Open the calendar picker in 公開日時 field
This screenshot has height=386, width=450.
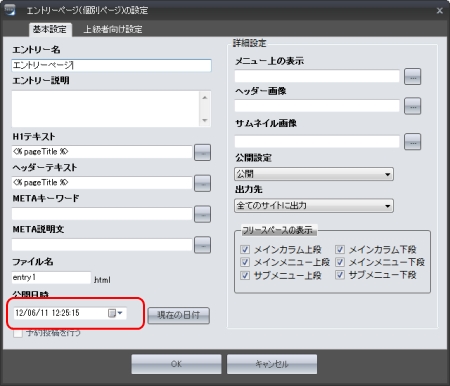[115, 313]
